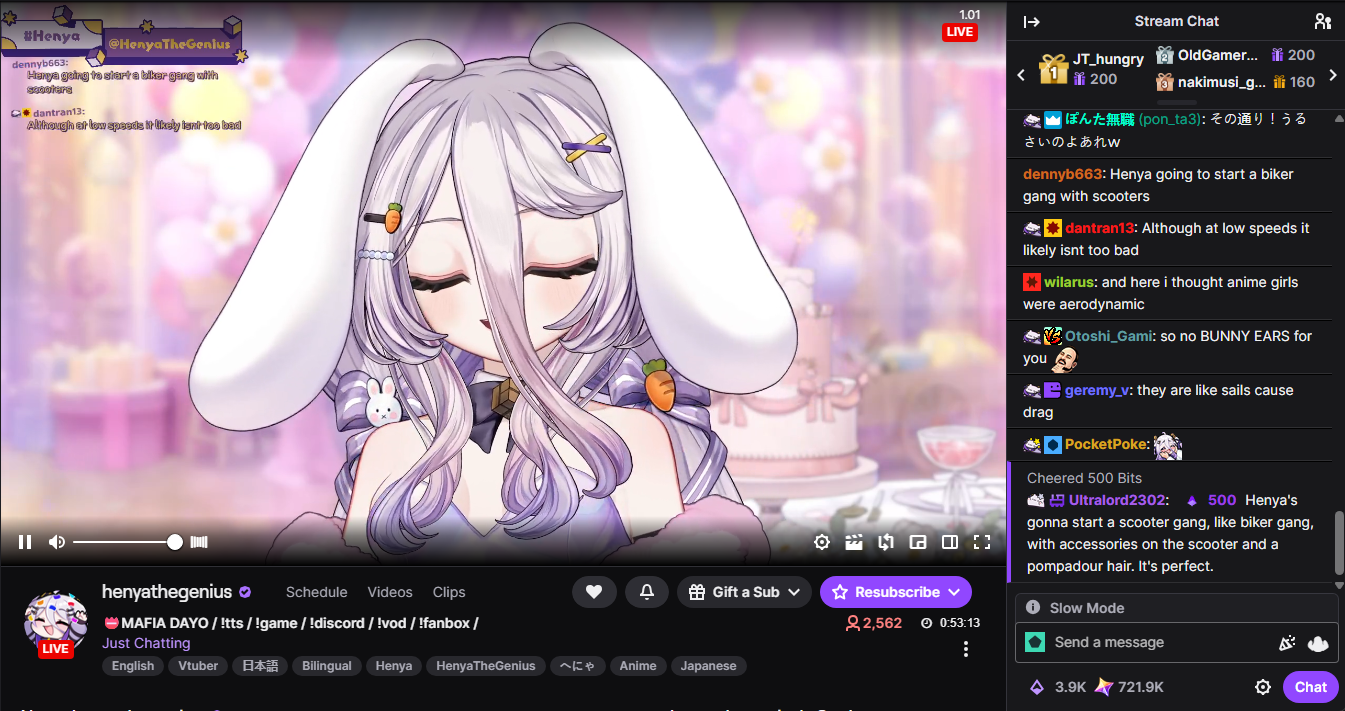Image resolution: width=1345 pixels, height=711 pixels.
Task: Open the Clips tab
Action: tap(449, 592)
